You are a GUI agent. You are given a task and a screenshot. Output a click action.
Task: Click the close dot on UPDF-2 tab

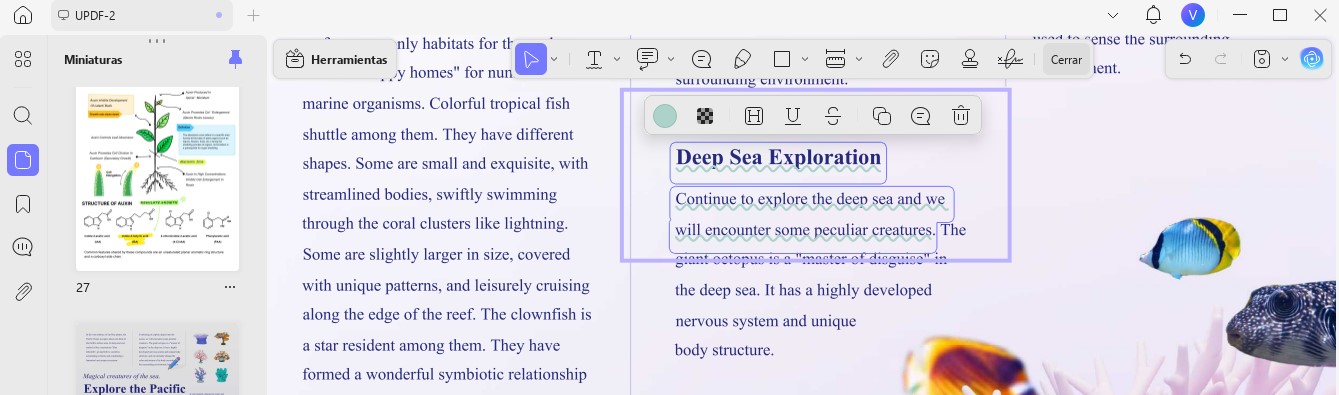coord(219,15)
